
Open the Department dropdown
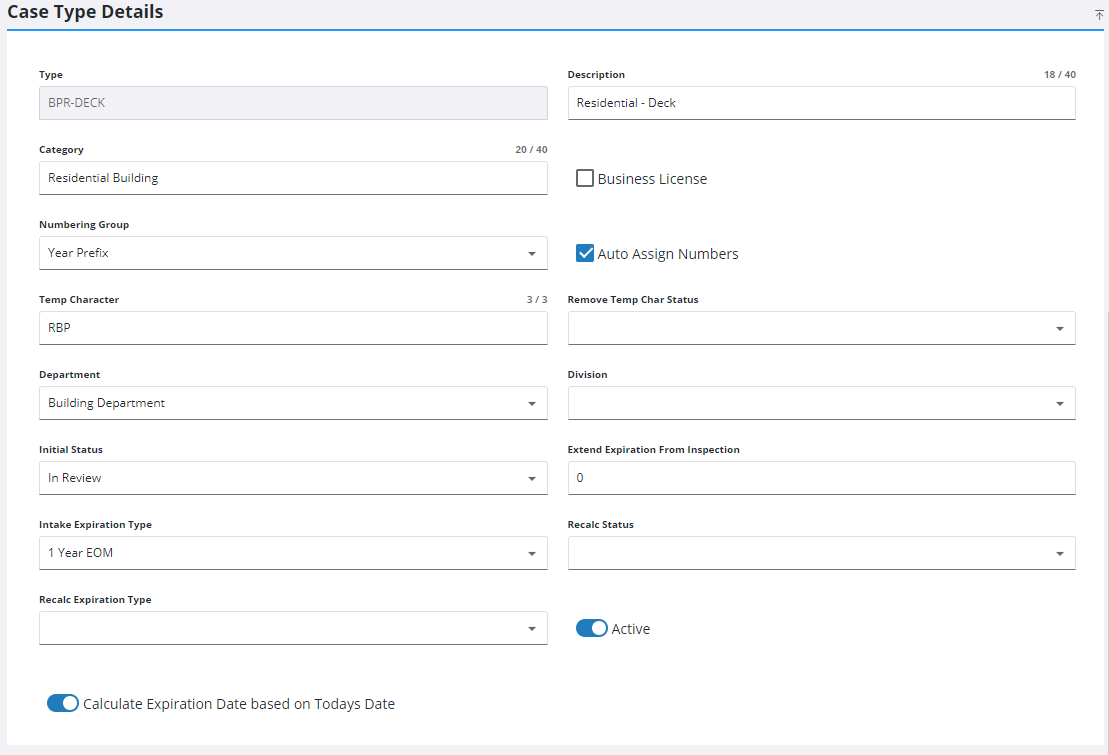tap(293, 403)
